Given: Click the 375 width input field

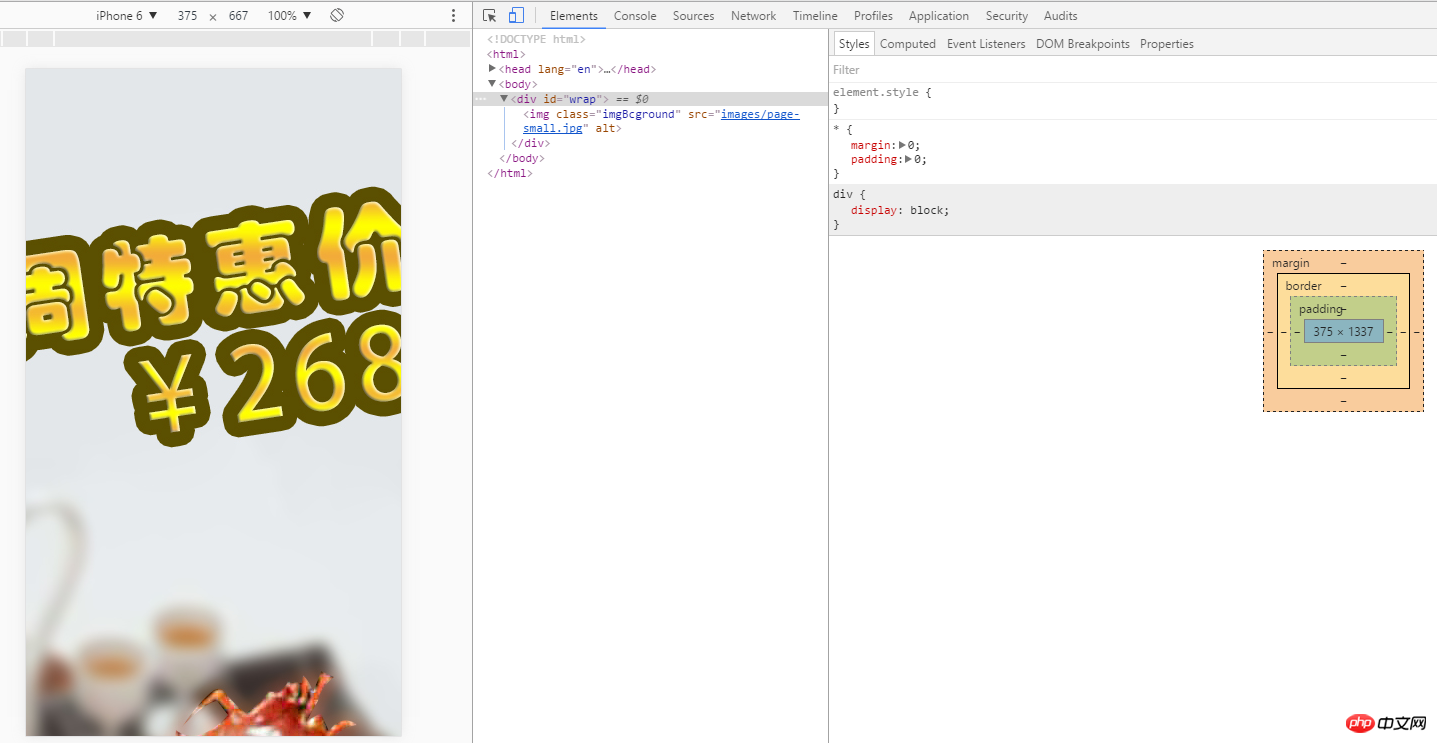Looking at the screenshot, I should [187, 16].
